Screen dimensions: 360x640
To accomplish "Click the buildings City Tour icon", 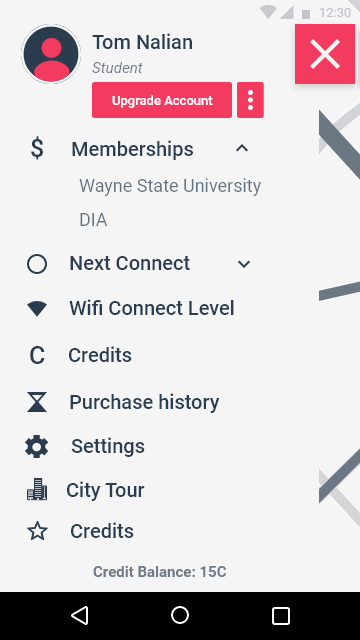I will [x=37, y=489].
